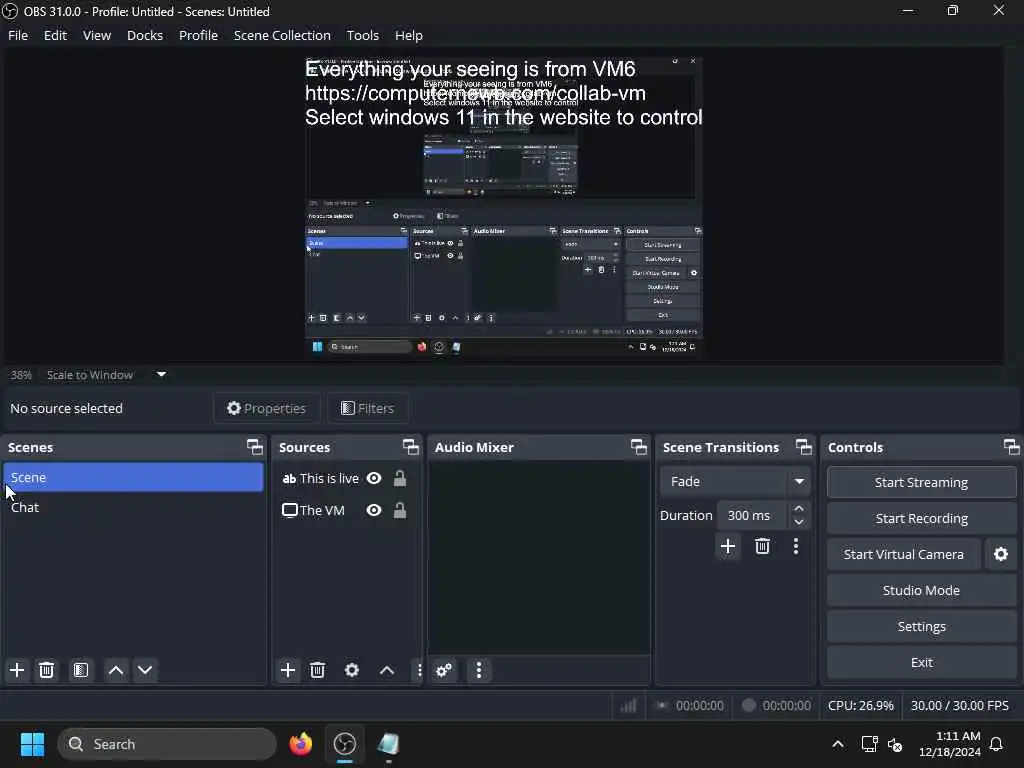The width and height of the screenshot is (1024, 768).
Task: Float the Audio Mixer dock icon
Action: pos(639,447)
